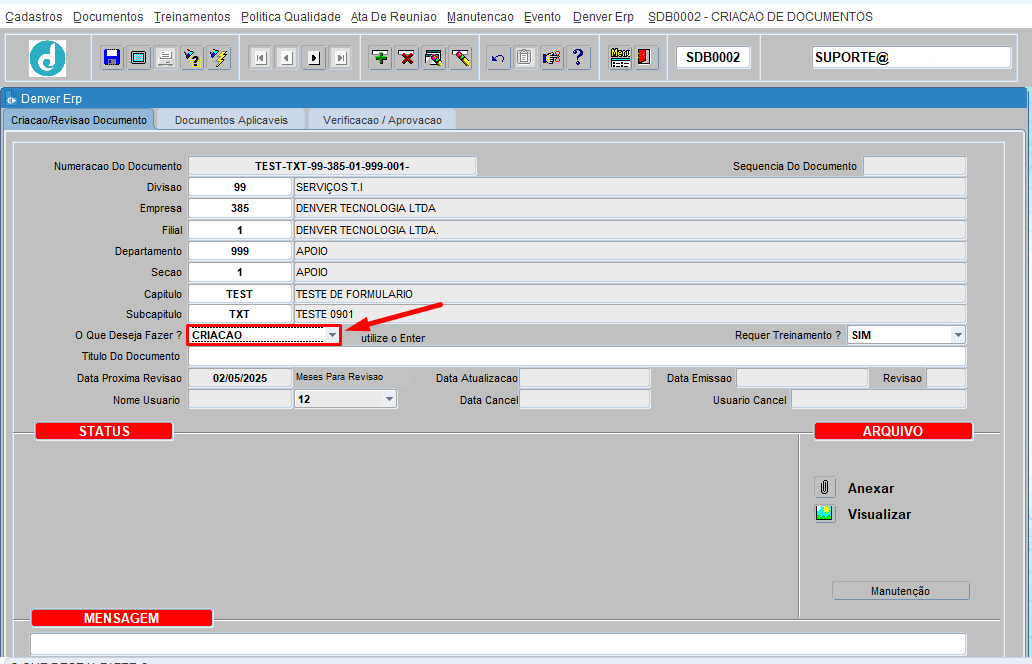
Task: Switch to Verificacao / Aprovacao tab
Action: (x=382, y=120)
